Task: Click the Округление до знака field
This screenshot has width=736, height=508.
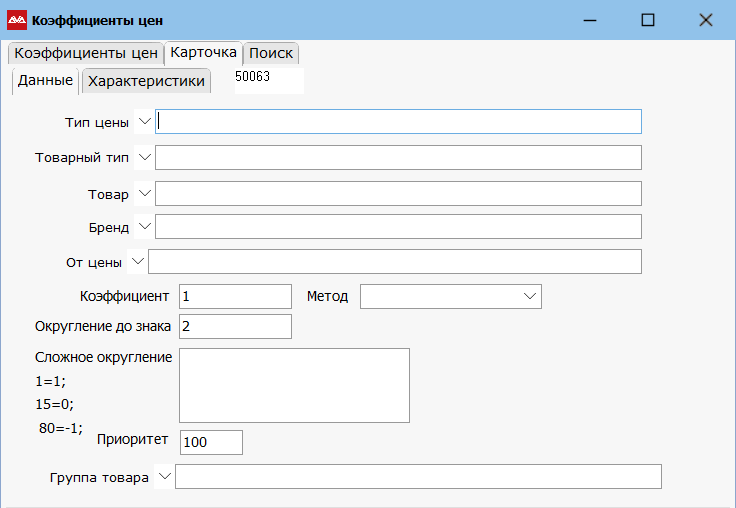Action: pyautogui.click(x=235, y=326)
